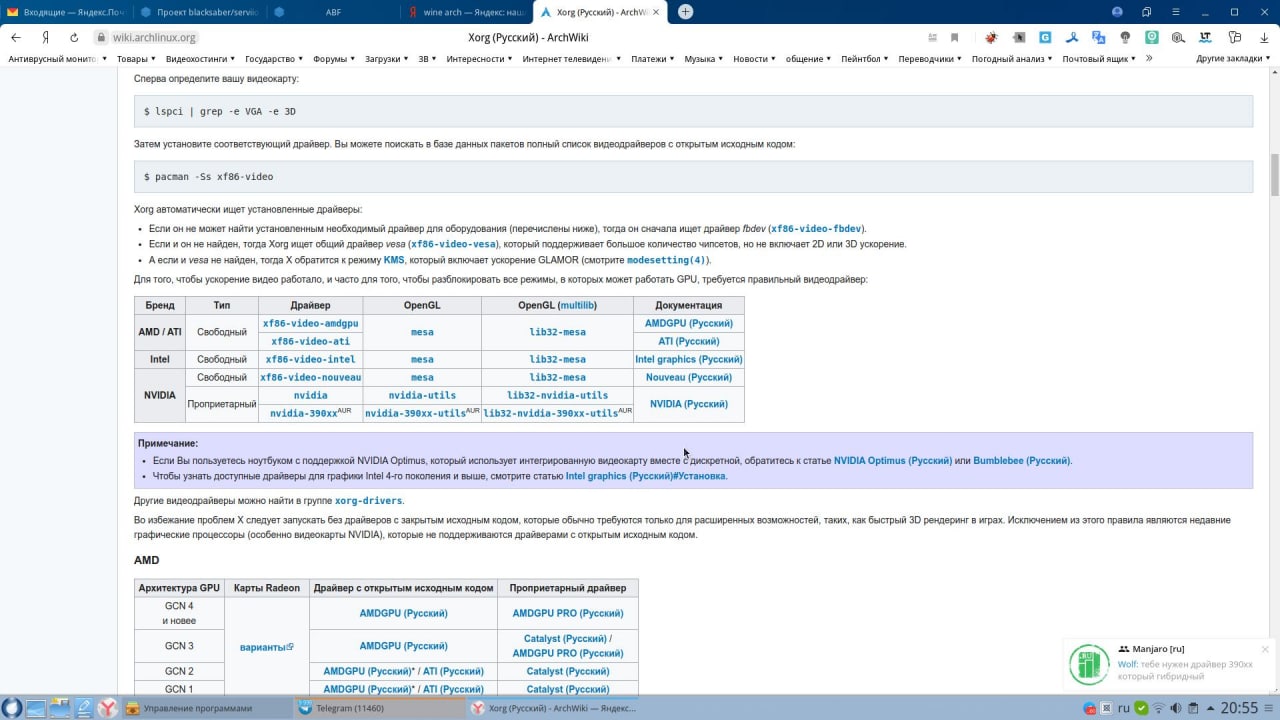The height and width of the screenshot is (720, 1280).
Task: Show hidden system tray icons
Action: pos(1210,708)
